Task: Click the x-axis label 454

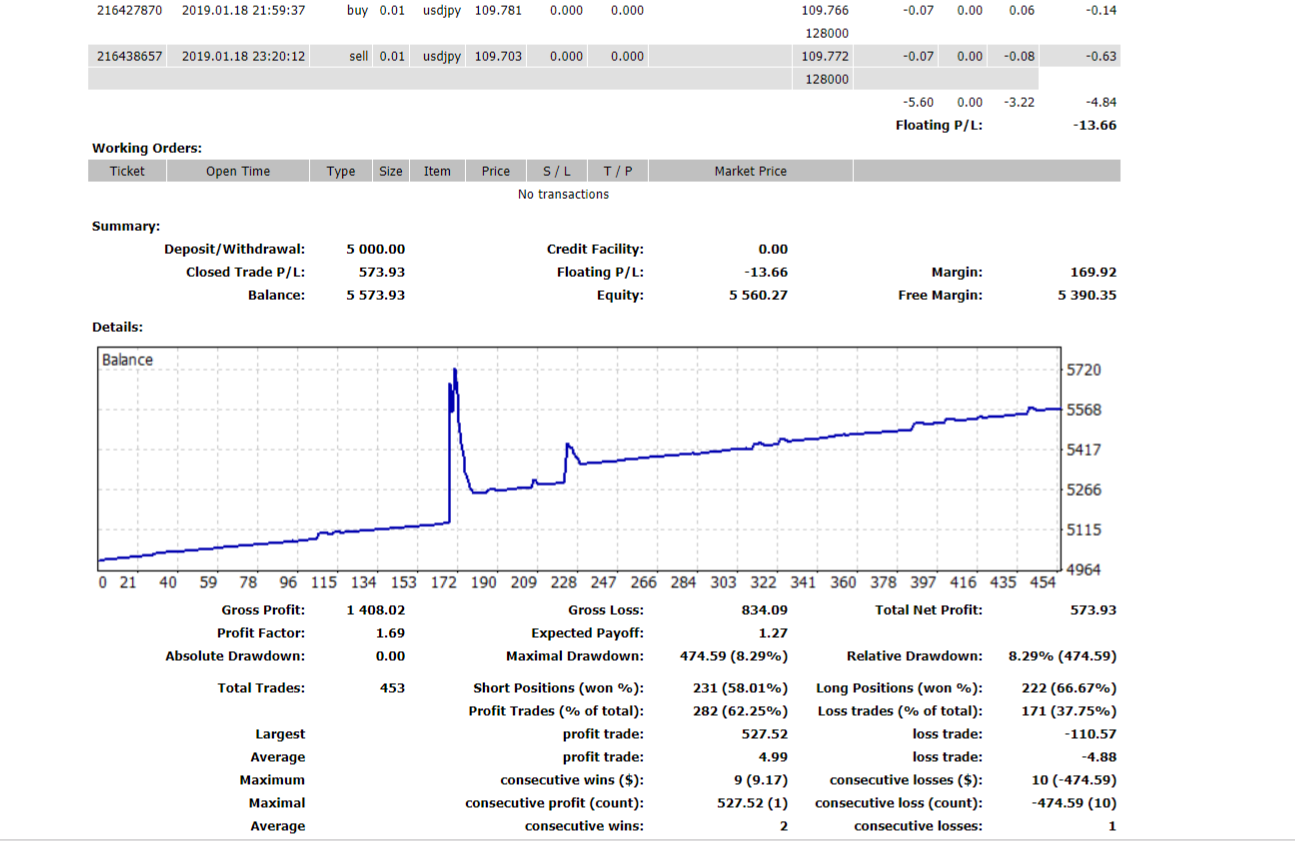Action: coord(1042,582)
